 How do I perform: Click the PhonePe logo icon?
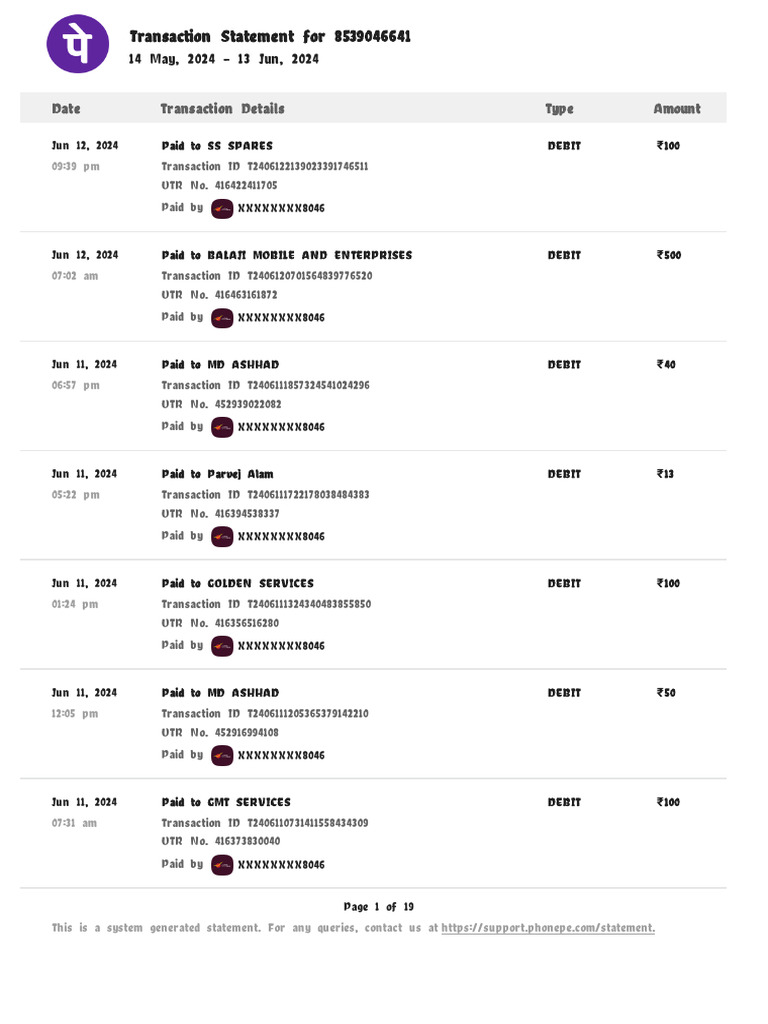click(x=78, y=44)
